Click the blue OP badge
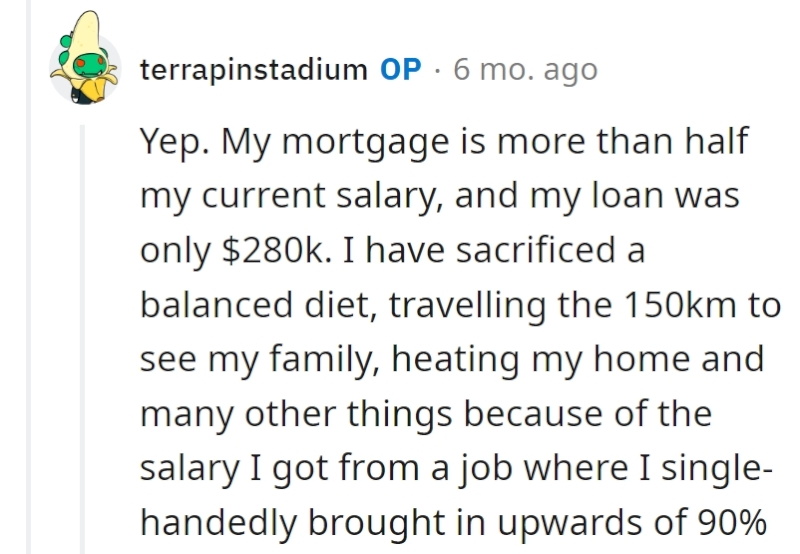Viewport: 800px width, 554px height. [401, 69]
